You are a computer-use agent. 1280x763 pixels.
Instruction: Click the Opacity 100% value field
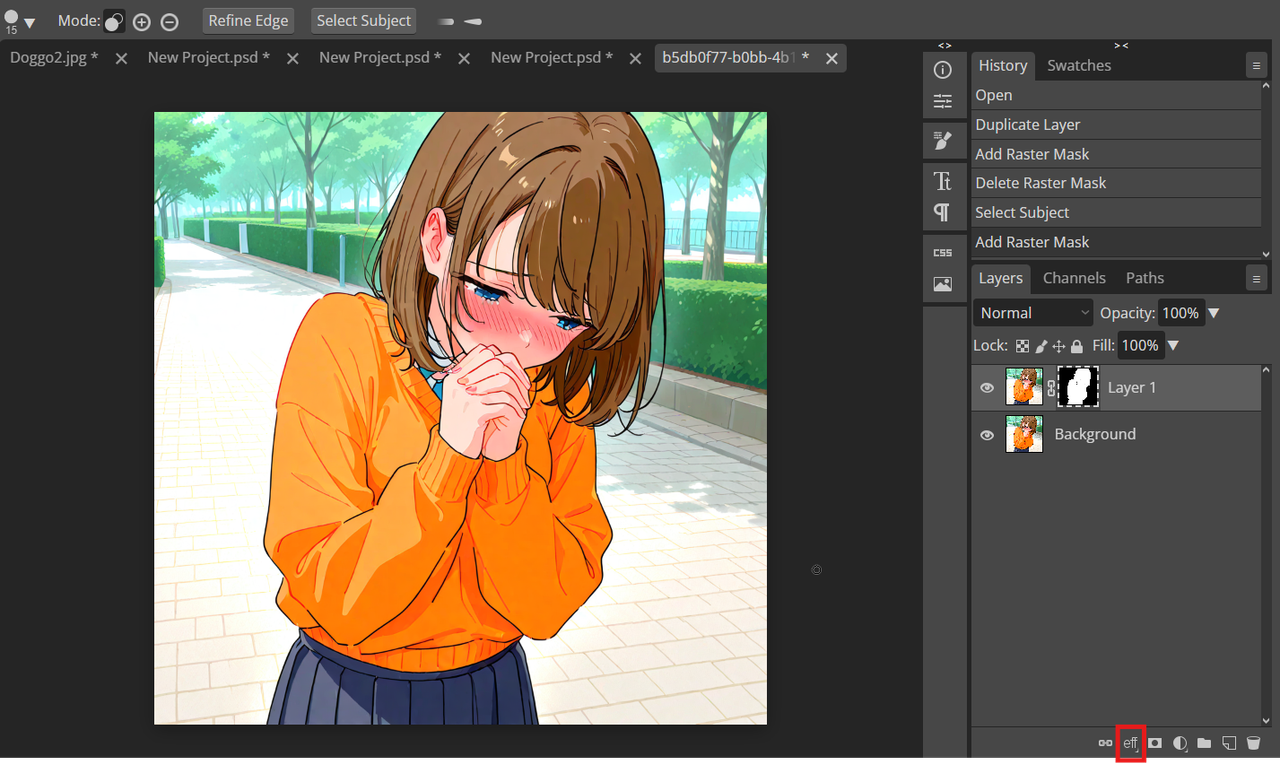click(x=1181, y=313)
